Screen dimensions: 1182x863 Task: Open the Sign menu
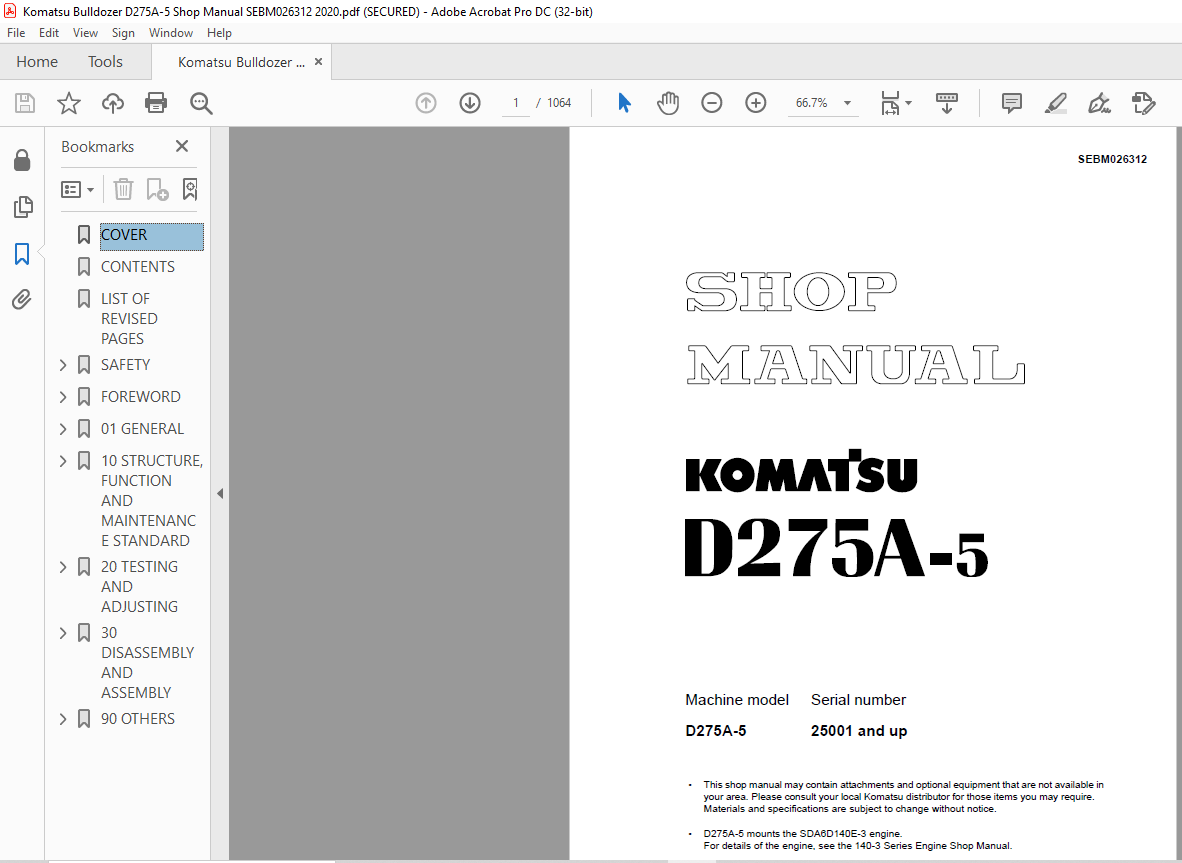click(123, 32)
